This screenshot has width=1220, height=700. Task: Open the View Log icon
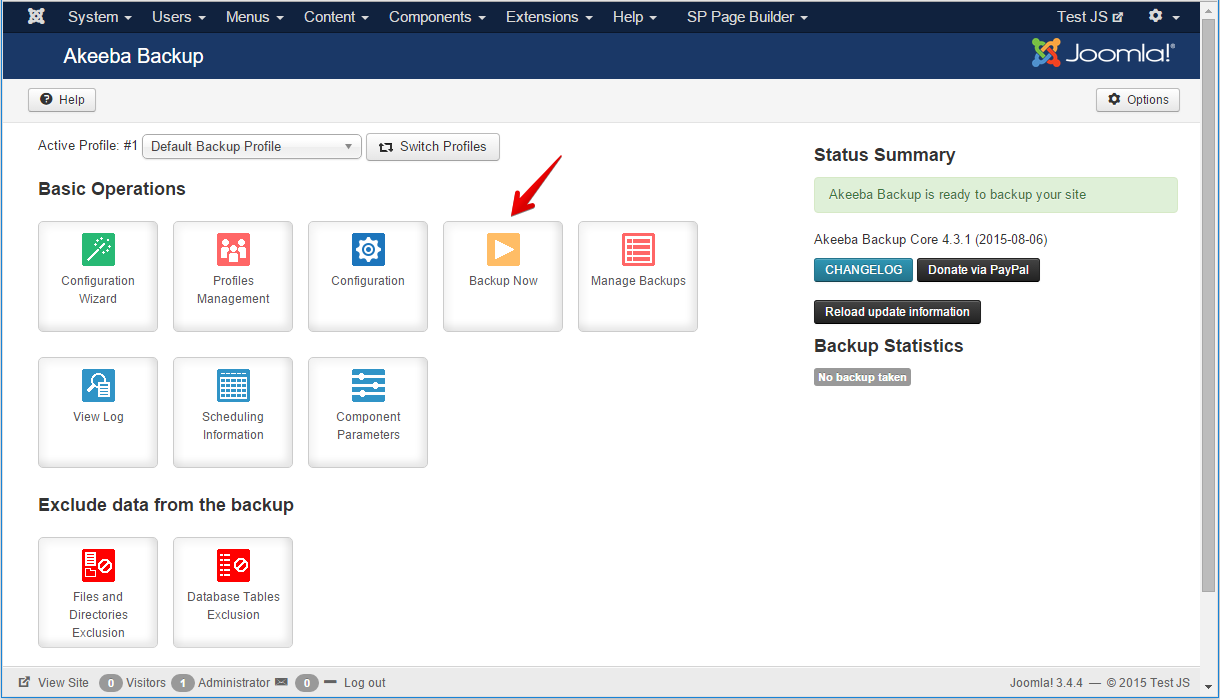pos(98,386)
